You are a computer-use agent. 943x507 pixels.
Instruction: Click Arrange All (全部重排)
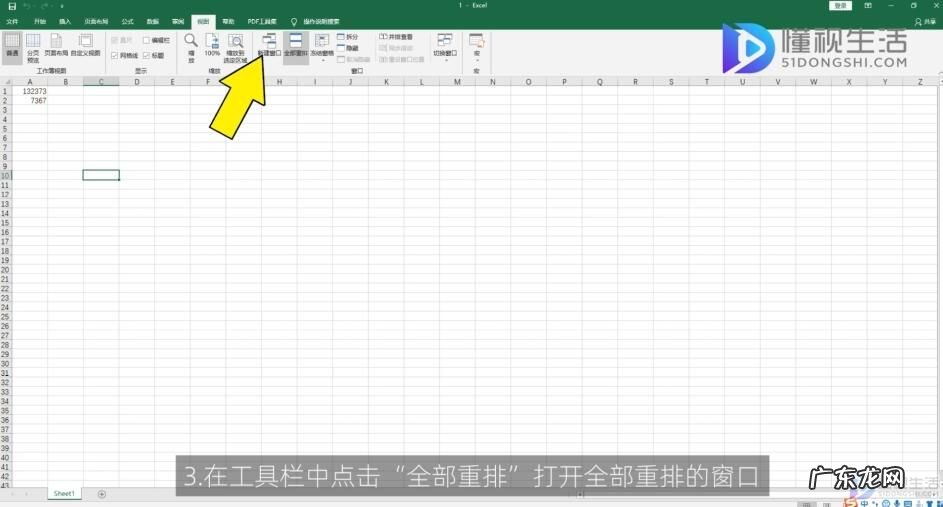tap(295, 46)
